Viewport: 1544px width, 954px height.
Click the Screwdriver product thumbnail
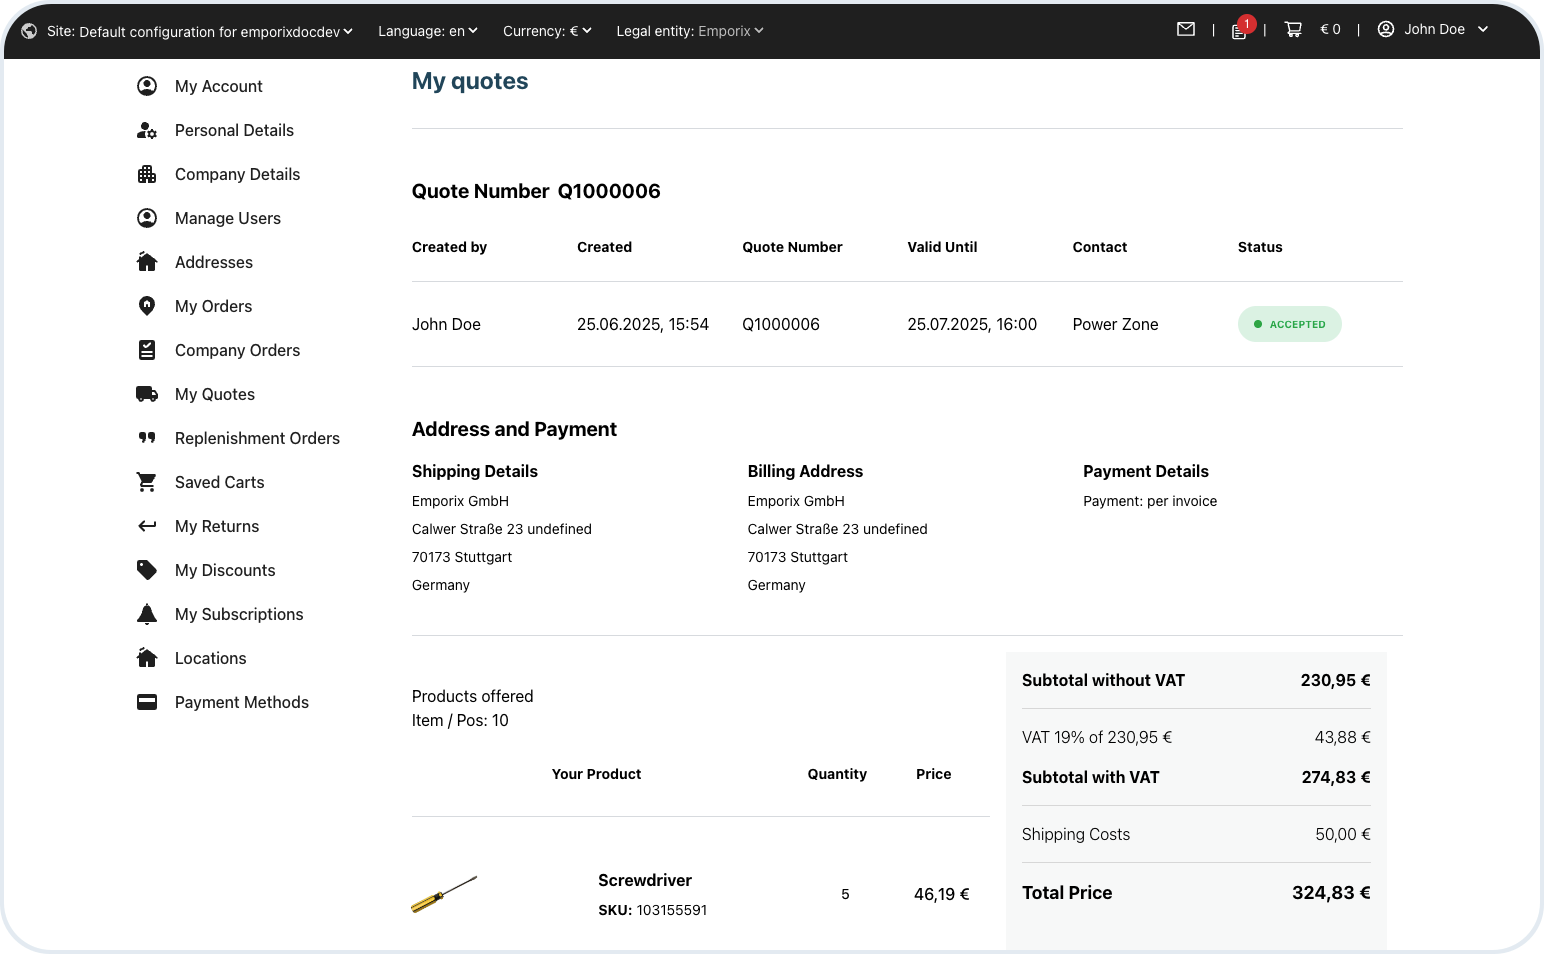[x=444, y=894]
